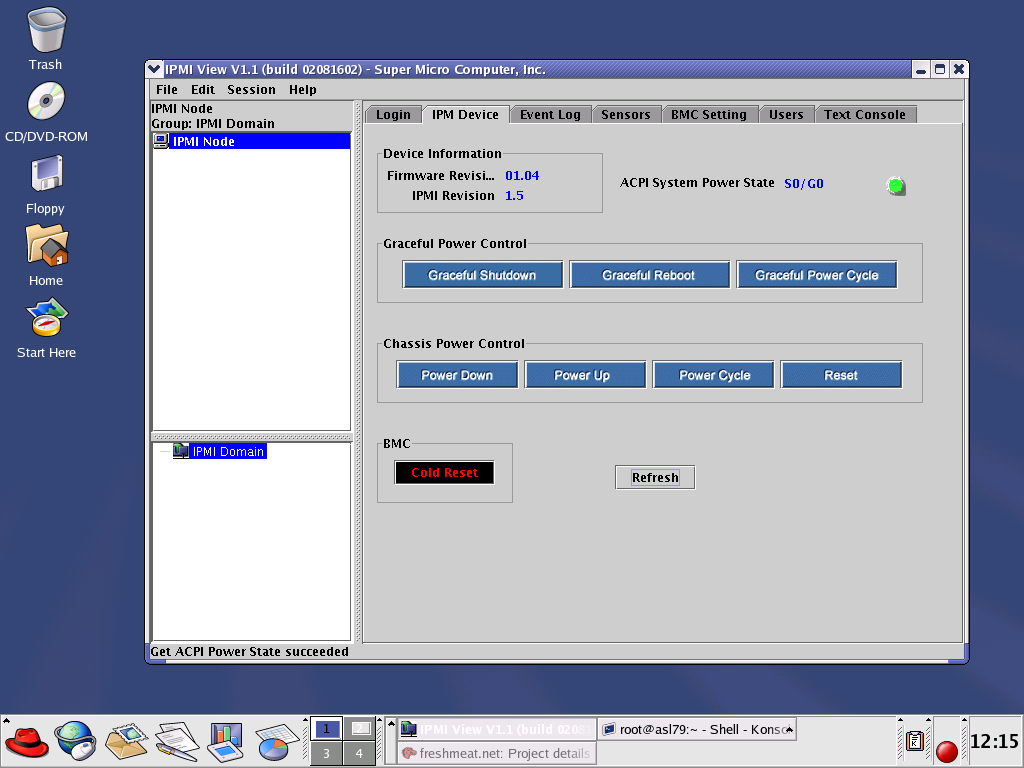
Task: Switch to virtual desktop 3
Action: pos(327,753)
